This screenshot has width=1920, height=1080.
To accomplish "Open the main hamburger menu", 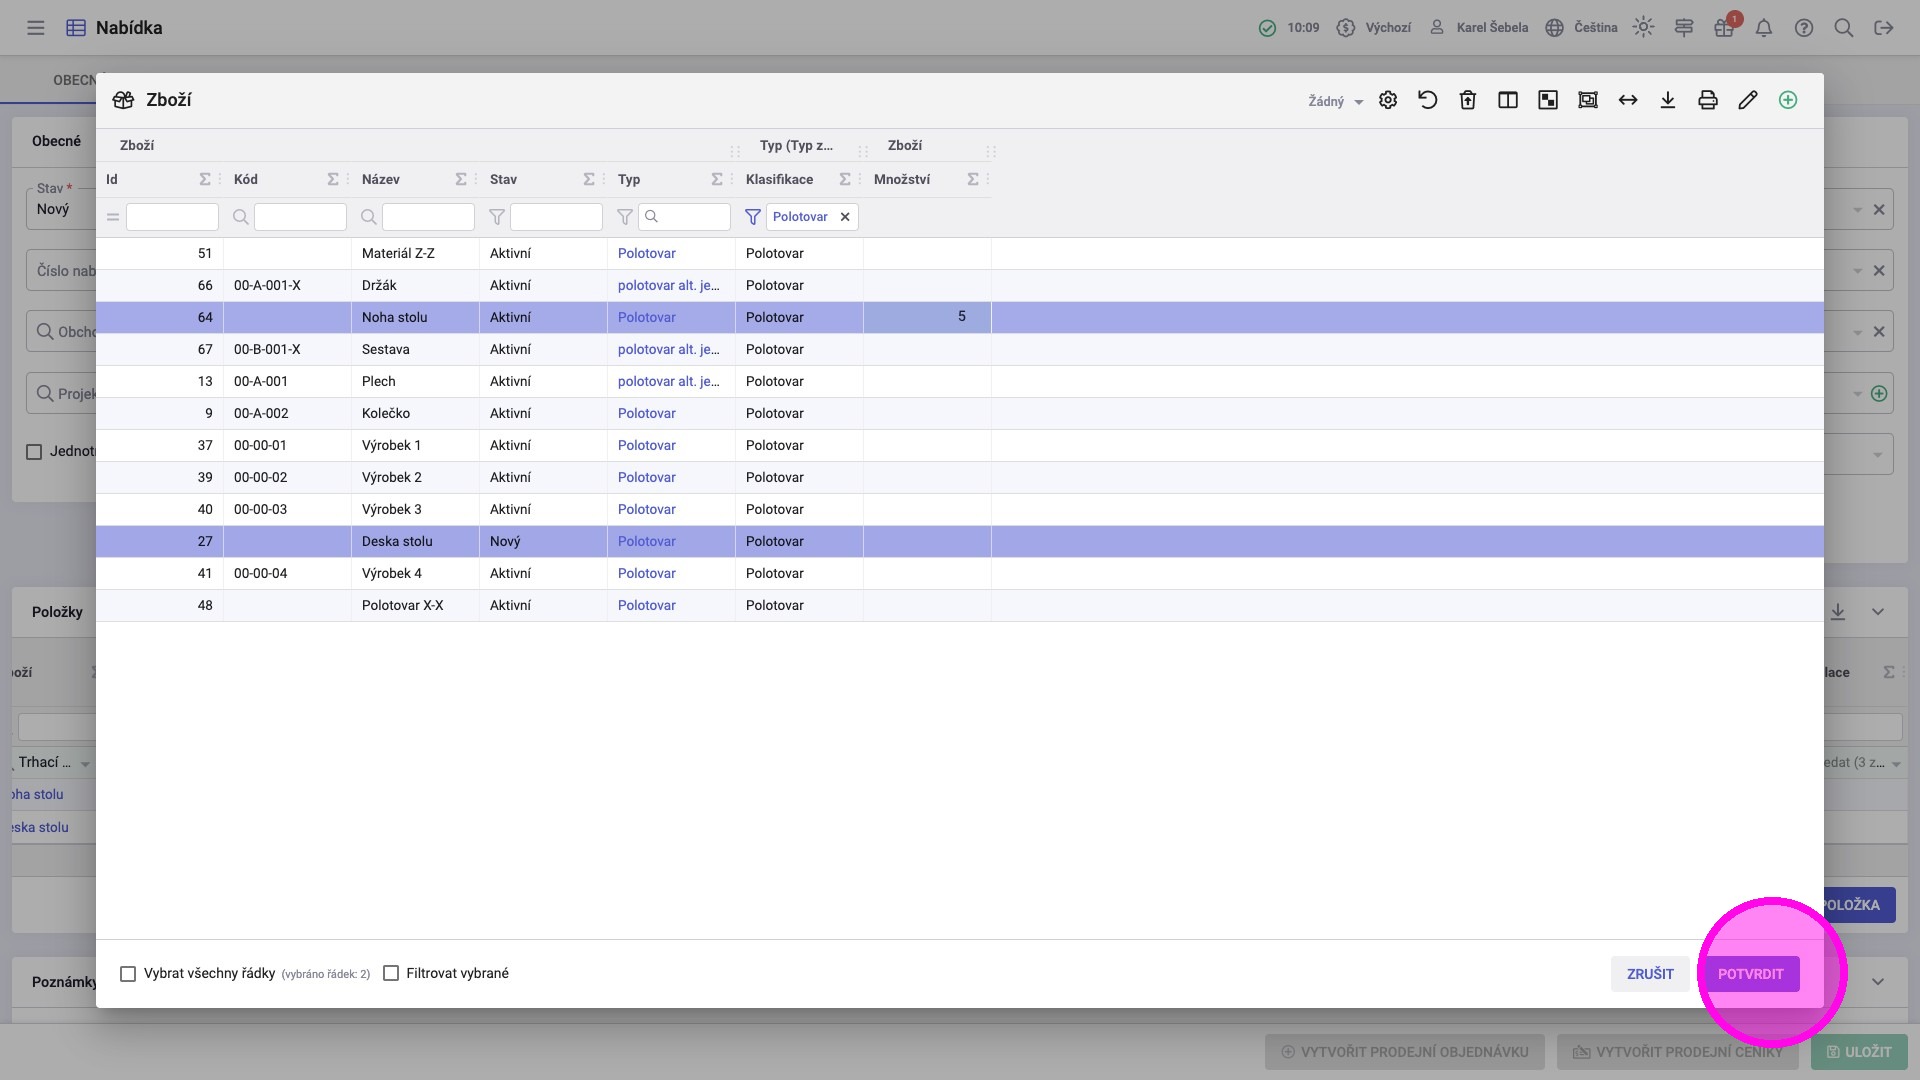I will pyautogui.click(x=36, y=28).
